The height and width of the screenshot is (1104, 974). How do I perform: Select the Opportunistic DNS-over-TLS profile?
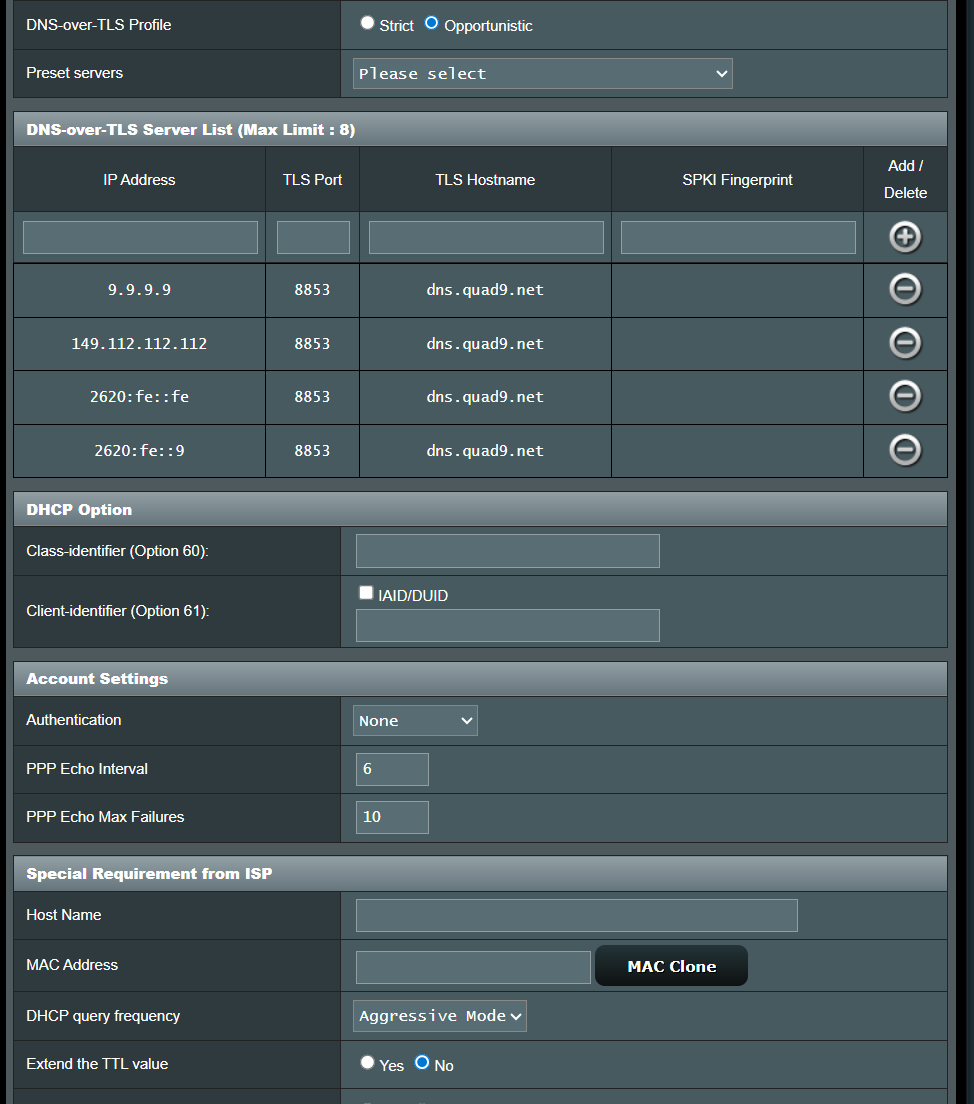tap(432, 23)
